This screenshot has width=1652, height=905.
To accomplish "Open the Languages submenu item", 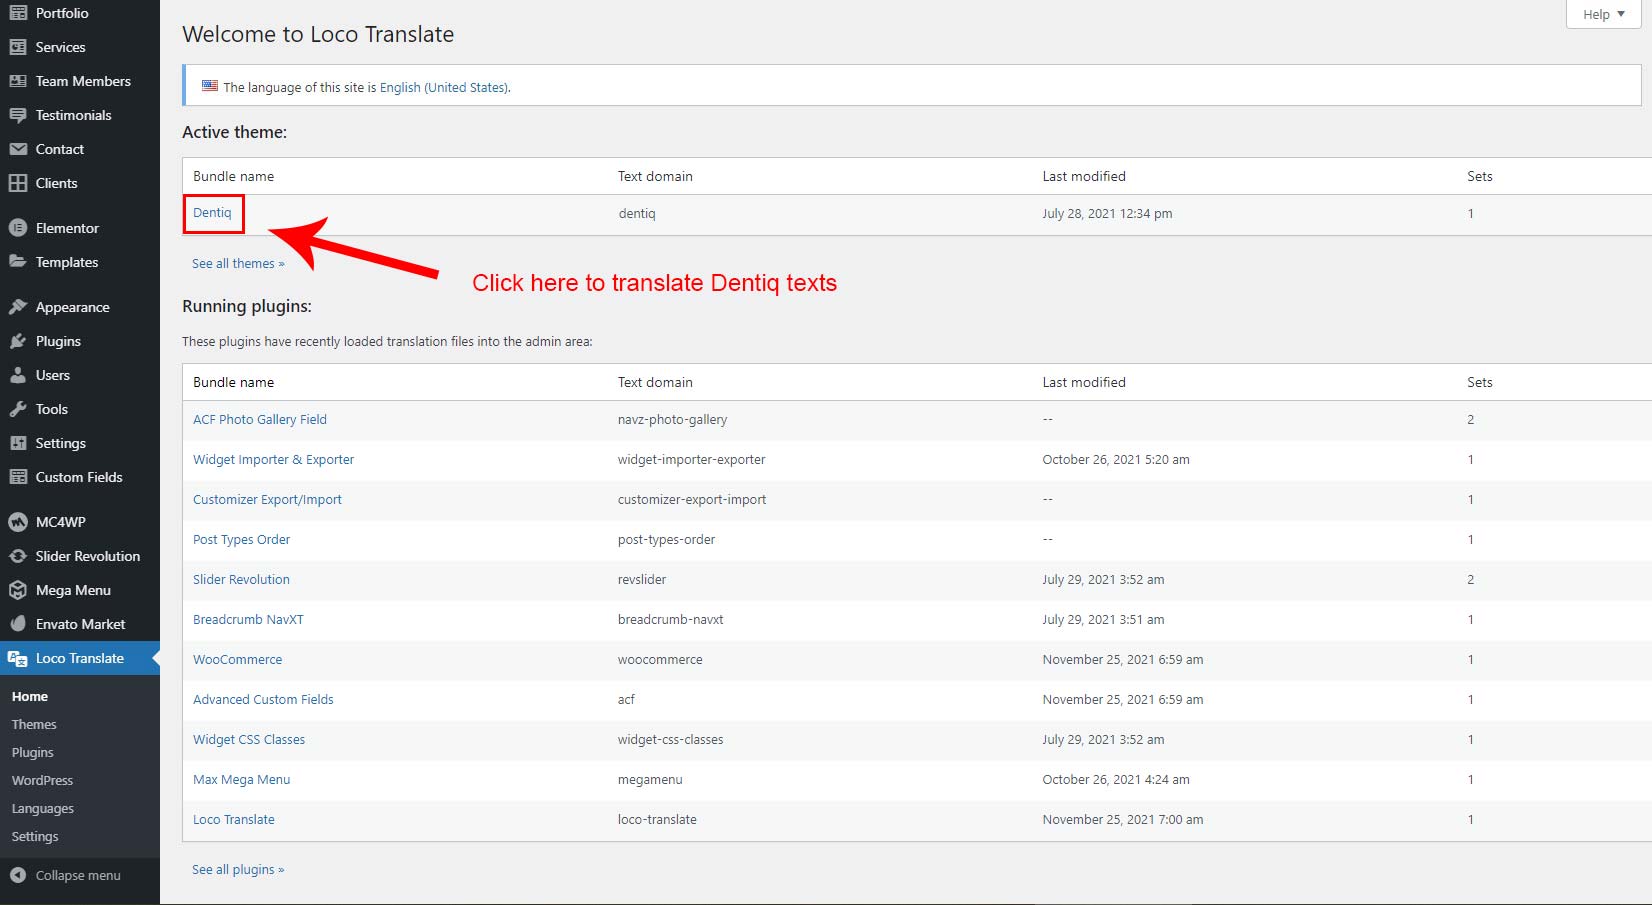I will (43, 808).
